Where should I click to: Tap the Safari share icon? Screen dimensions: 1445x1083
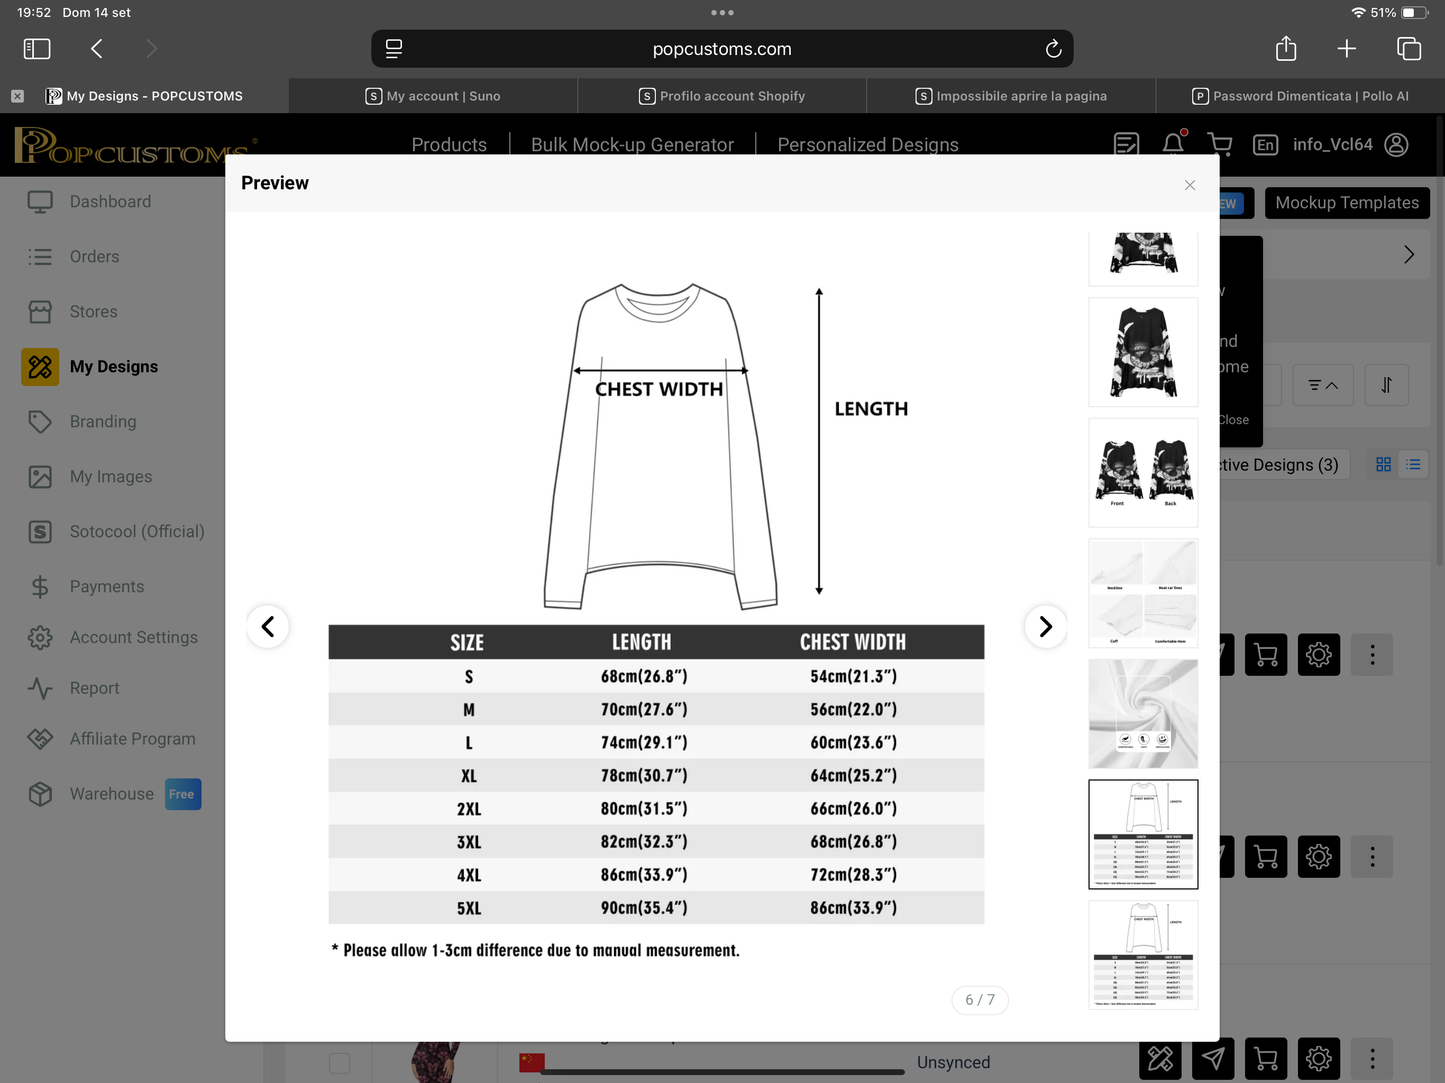pos(1286,49)
